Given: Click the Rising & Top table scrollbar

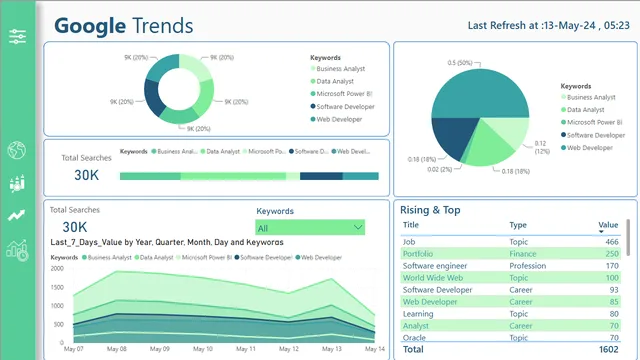Looking at the screenshot, I should tap(628, 238).
